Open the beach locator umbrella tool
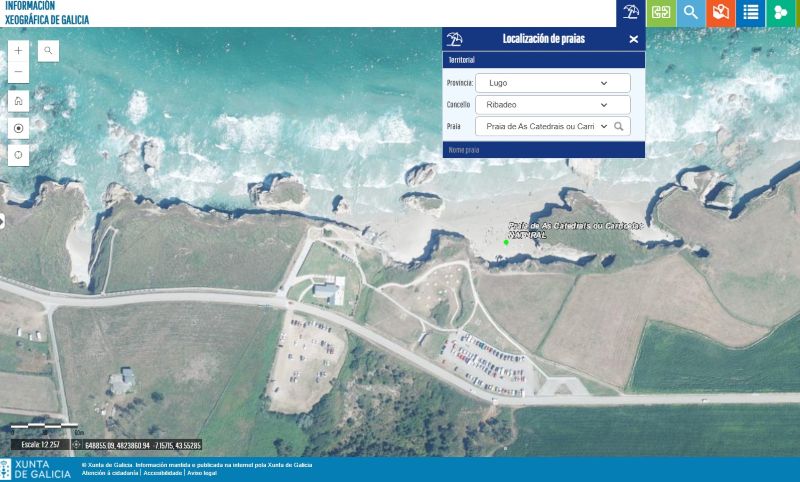 631,13
